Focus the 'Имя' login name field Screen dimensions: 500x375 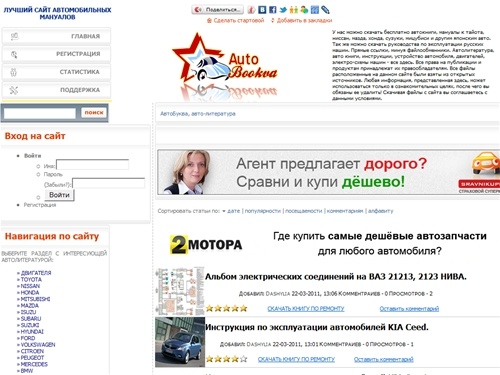coord(93,165)
